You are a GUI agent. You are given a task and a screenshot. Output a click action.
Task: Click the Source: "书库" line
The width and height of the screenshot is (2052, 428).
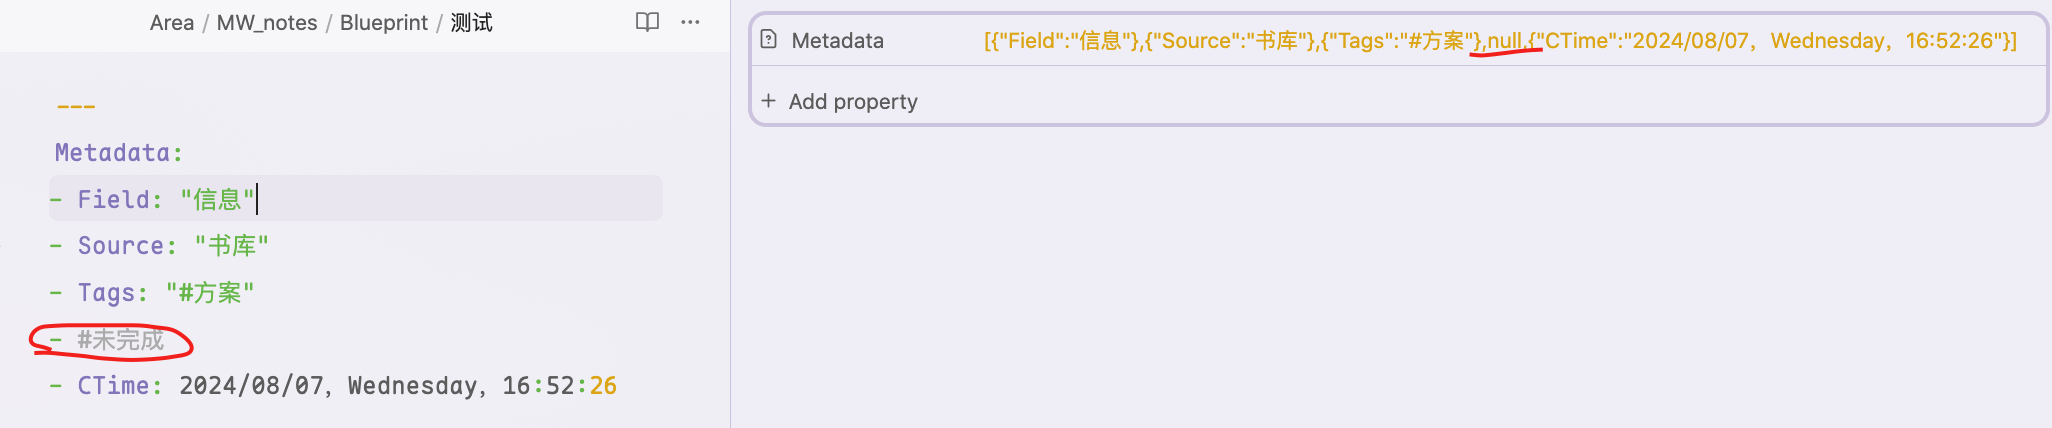tap(160, 246)
